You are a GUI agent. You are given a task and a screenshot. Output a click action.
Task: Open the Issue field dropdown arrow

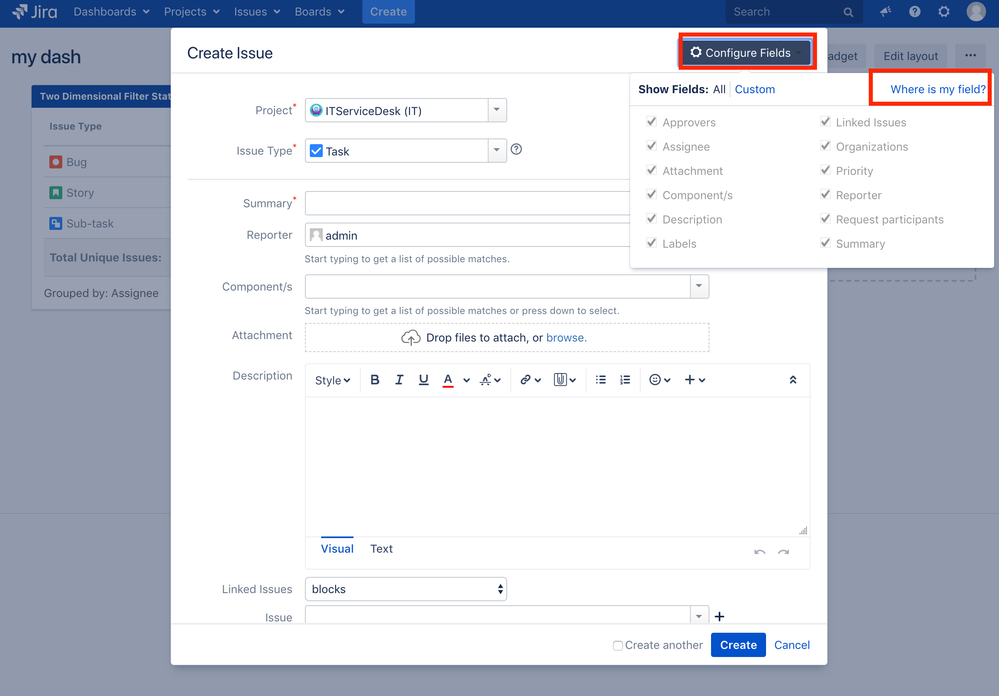pos(699,616)
